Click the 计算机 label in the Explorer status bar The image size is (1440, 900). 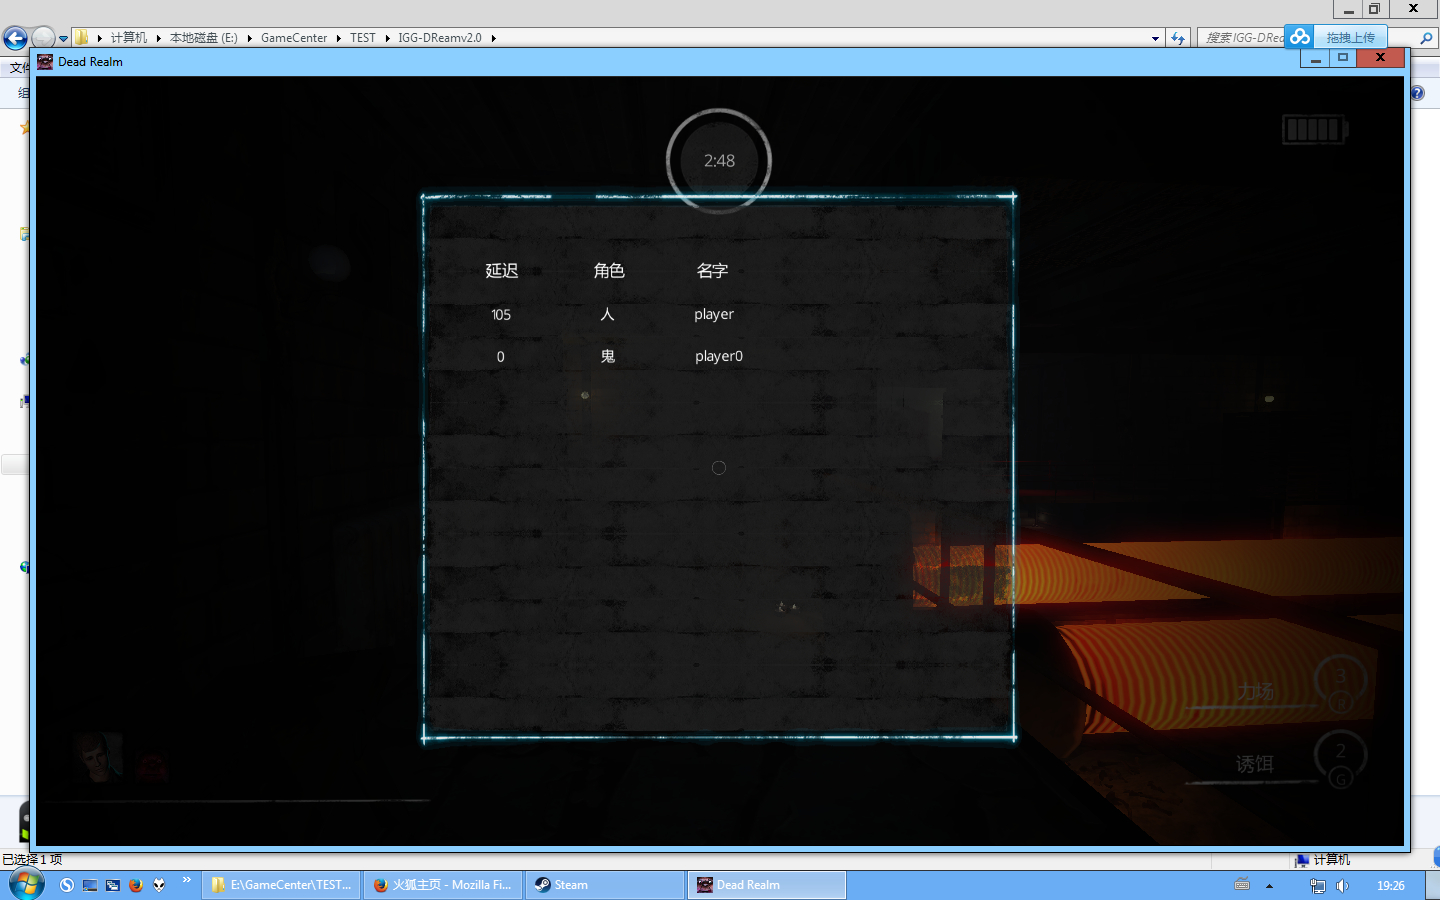click(1332, 860)
